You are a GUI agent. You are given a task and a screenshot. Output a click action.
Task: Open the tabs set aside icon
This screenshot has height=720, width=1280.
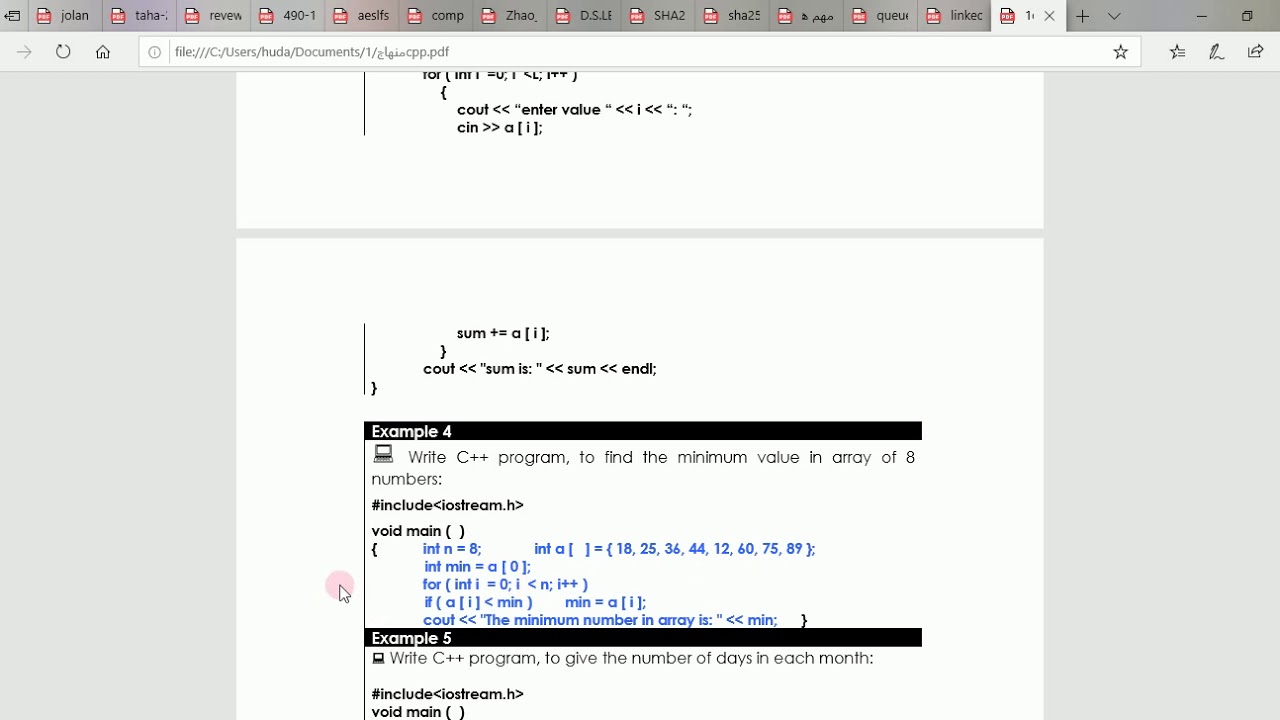pyautogui.click(x=12, y=16)
